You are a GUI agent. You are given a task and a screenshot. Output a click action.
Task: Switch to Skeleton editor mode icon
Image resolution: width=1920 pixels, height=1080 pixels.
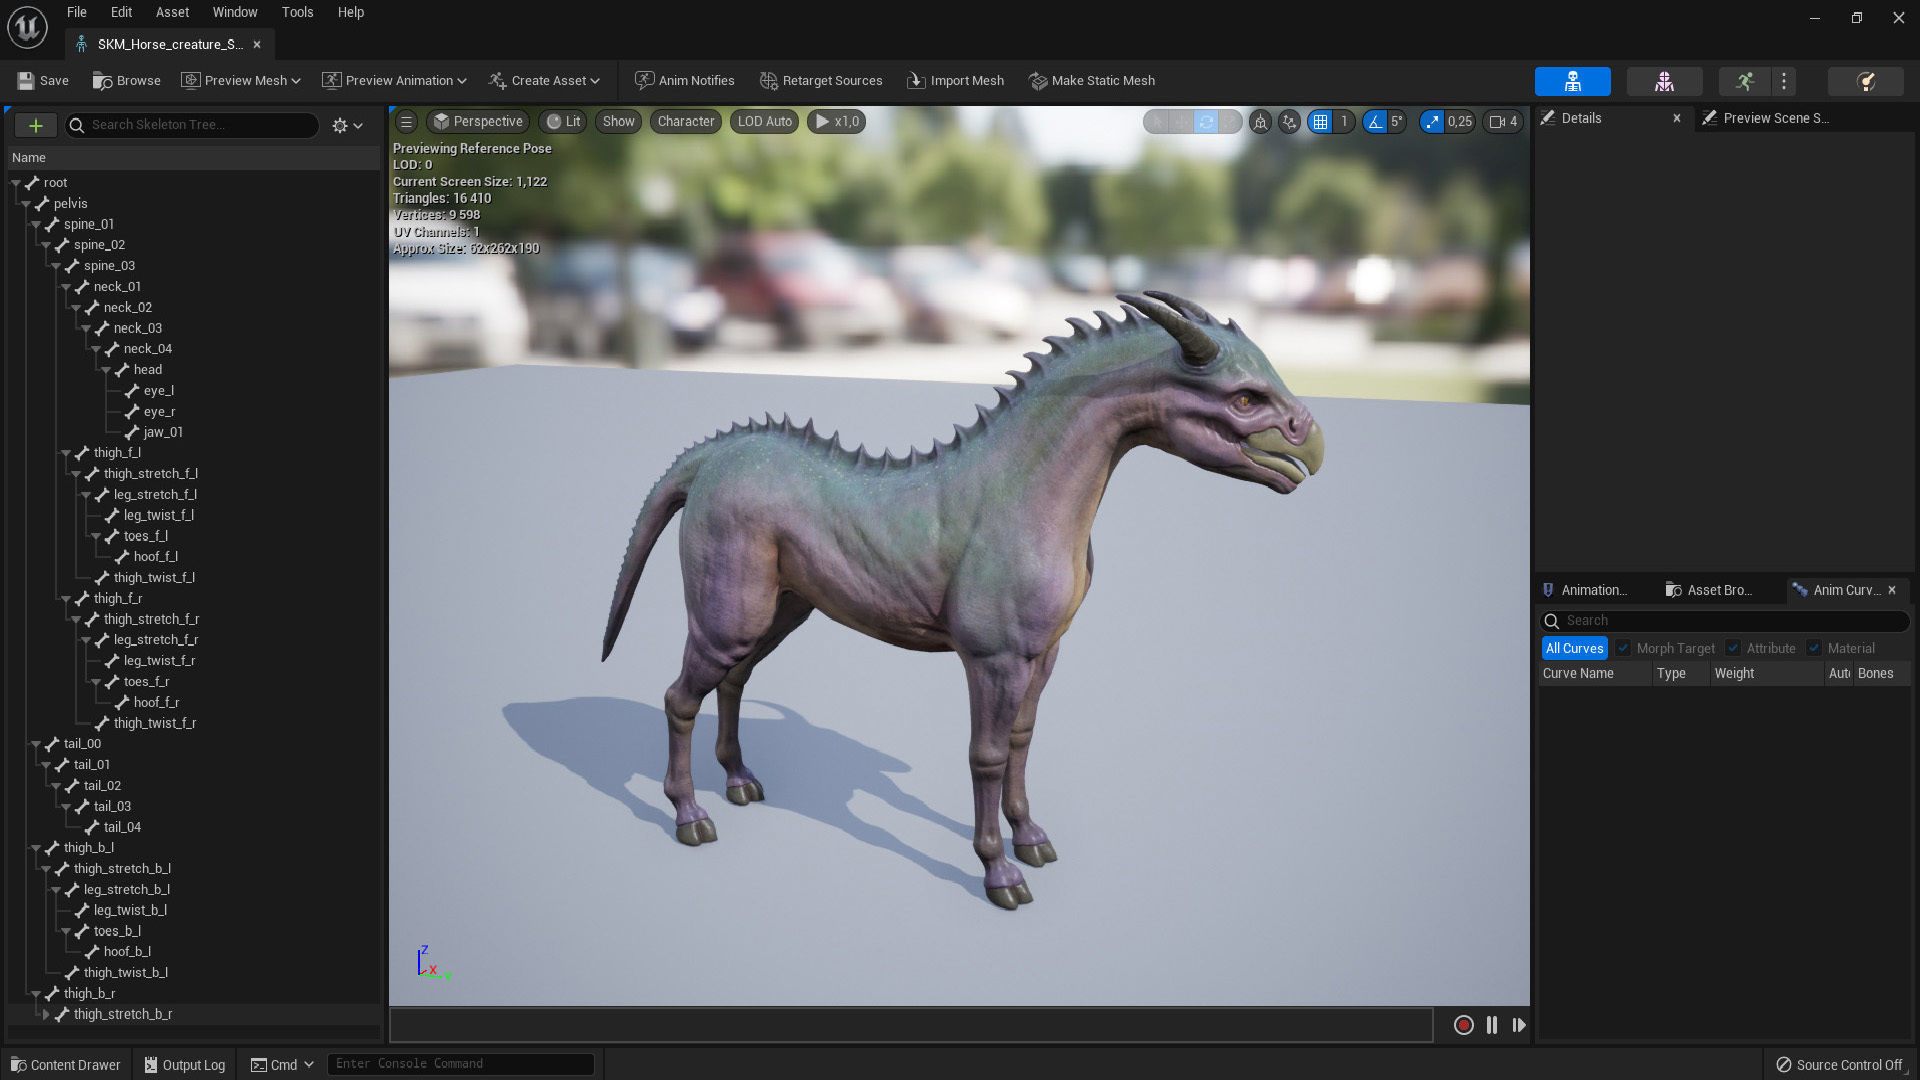(1572, 81)
